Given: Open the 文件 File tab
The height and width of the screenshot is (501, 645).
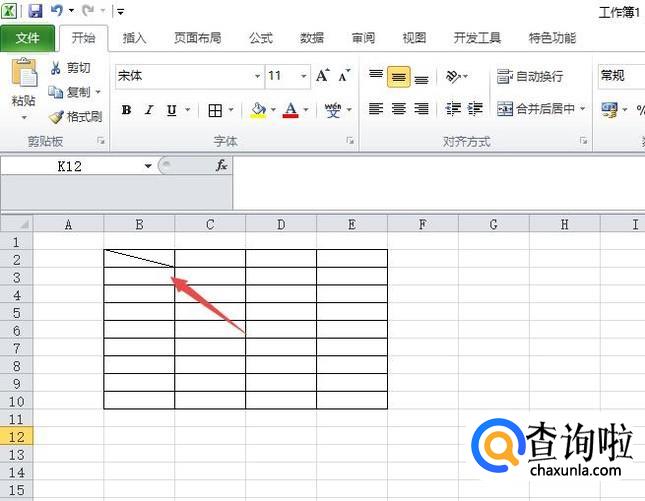Looking at the screenshot, I should click(28, 38).
